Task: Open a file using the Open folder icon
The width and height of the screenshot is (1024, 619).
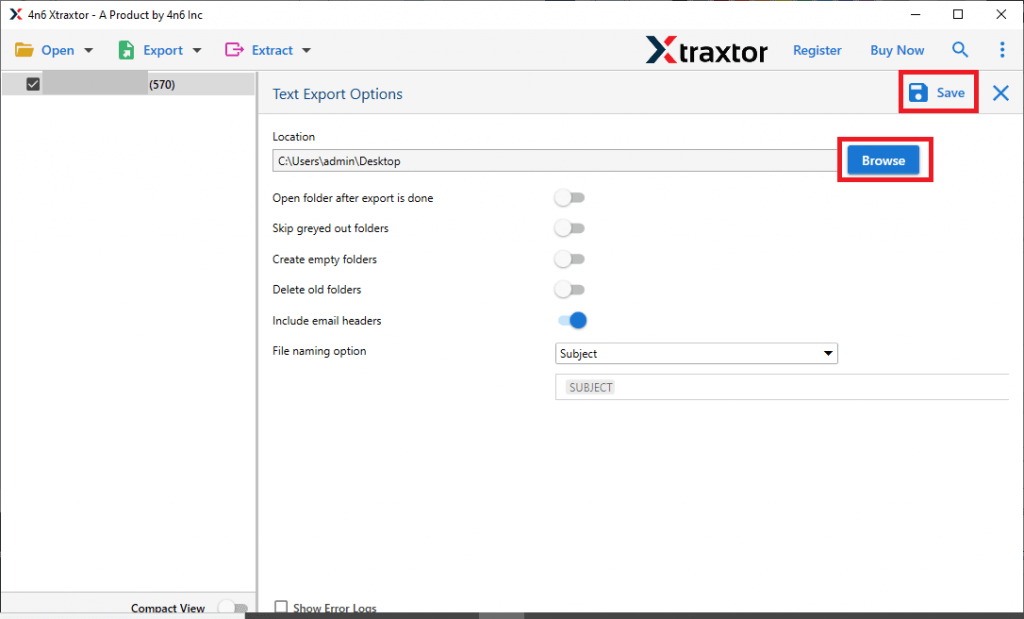Action: [x=25, y=49]
